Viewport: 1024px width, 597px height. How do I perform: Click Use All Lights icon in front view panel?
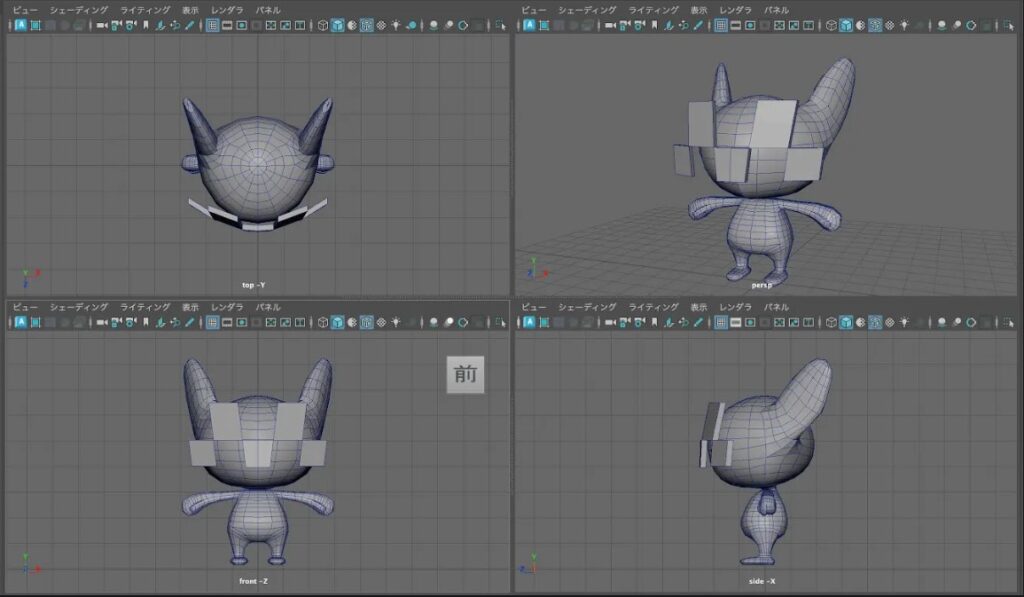396,322
